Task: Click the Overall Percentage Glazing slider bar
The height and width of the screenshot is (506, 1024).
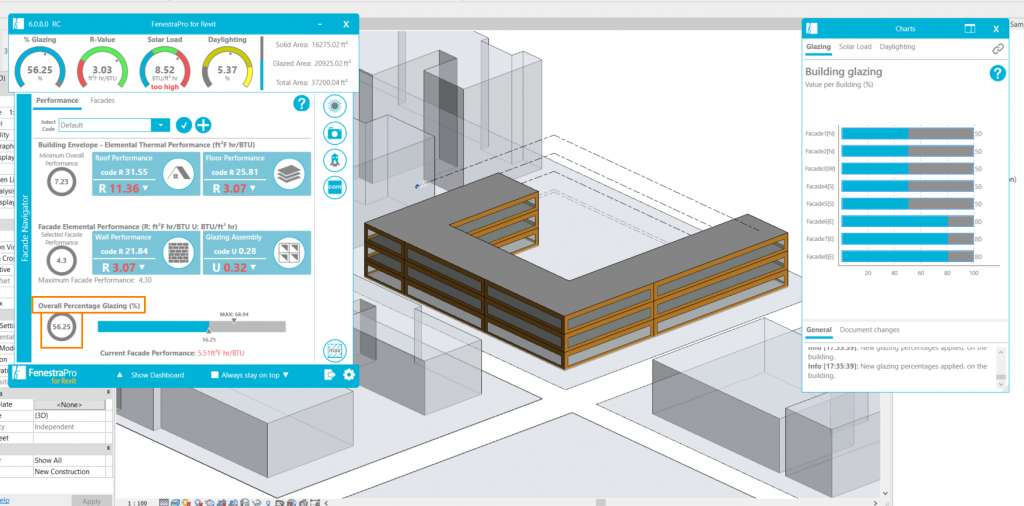Action: pyautogui.click(x=191, y=327)
